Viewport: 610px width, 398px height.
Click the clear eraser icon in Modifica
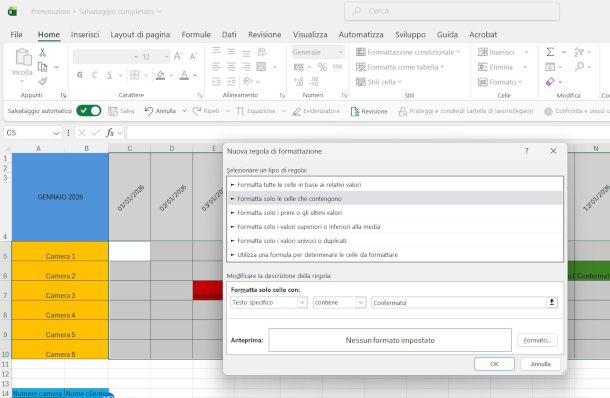click(x=550, y=82)
